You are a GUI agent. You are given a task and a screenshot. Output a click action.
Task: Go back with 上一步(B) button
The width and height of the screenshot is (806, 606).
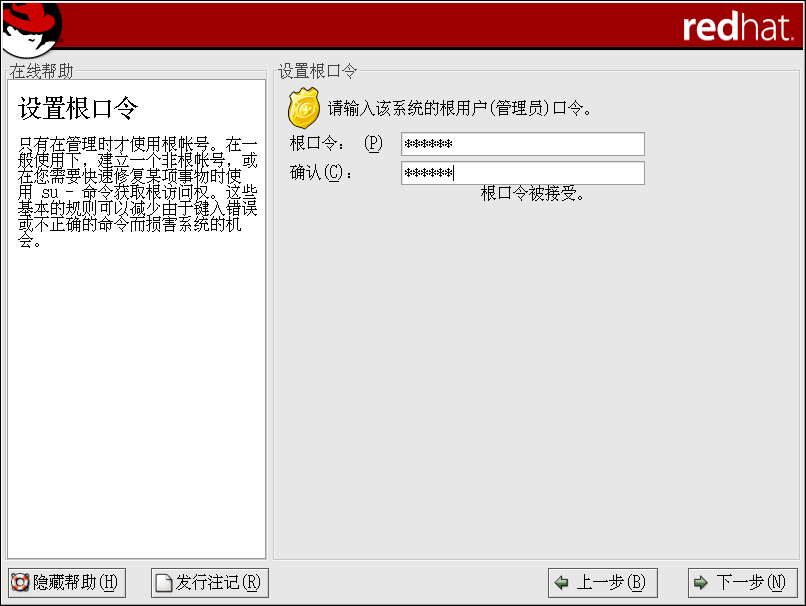pyautogui.click(x=602, y=582)
